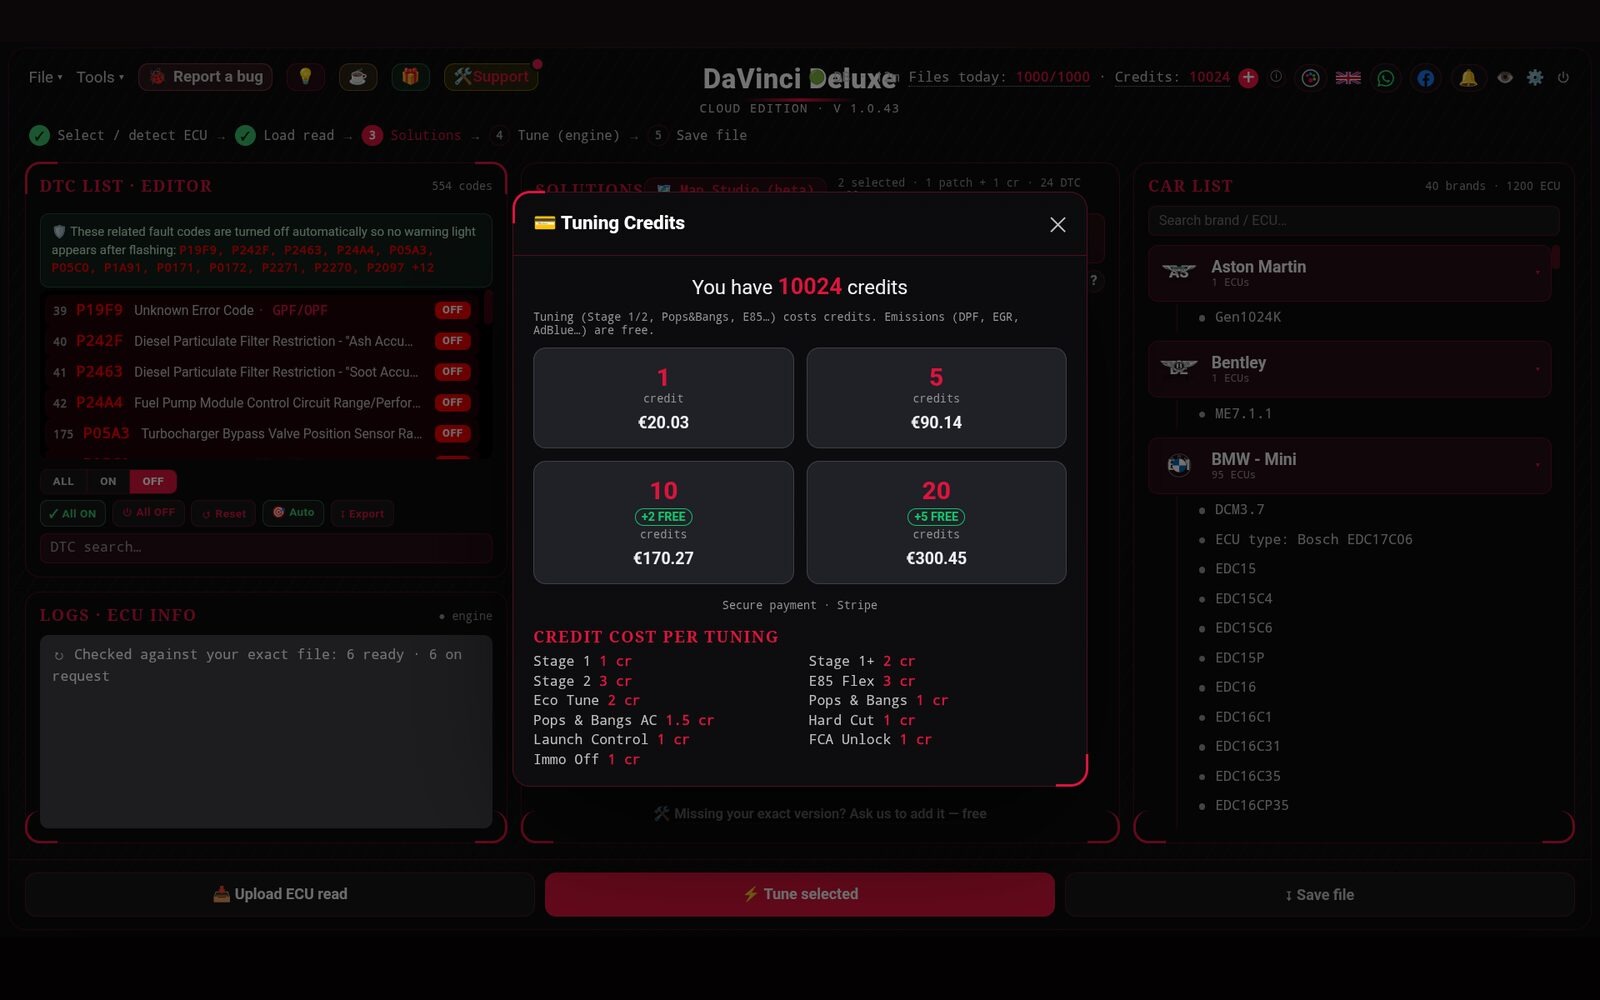Collapse the Bentley brand group
1600x1000 pixels.
click(x=1349, y=369)
